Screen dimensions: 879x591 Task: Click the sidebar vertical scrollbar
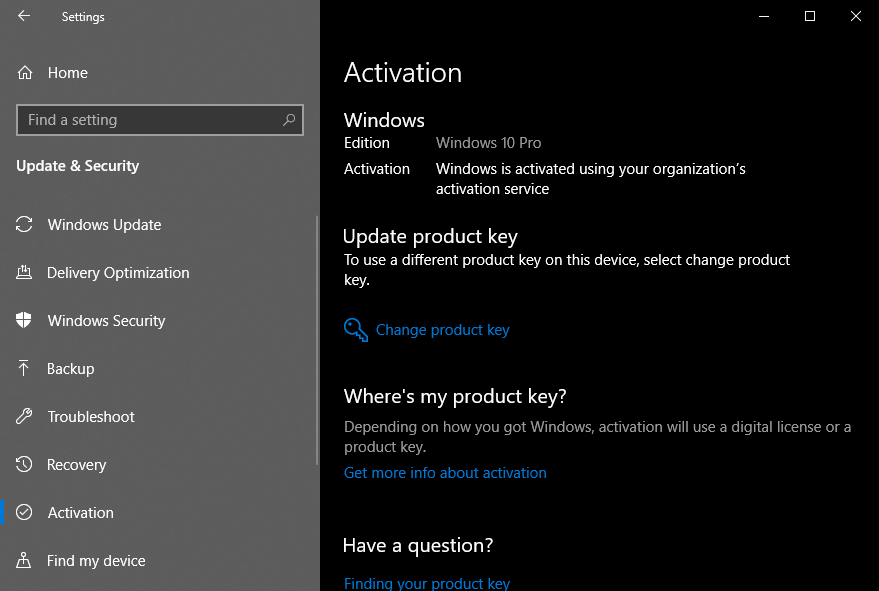(x=317, y=340)
